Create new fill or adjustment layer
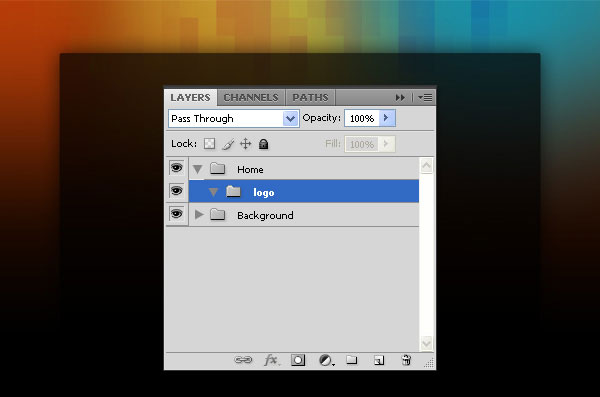Screen dimensions: 600x397 pyautogui.click(x=326, y=360)
